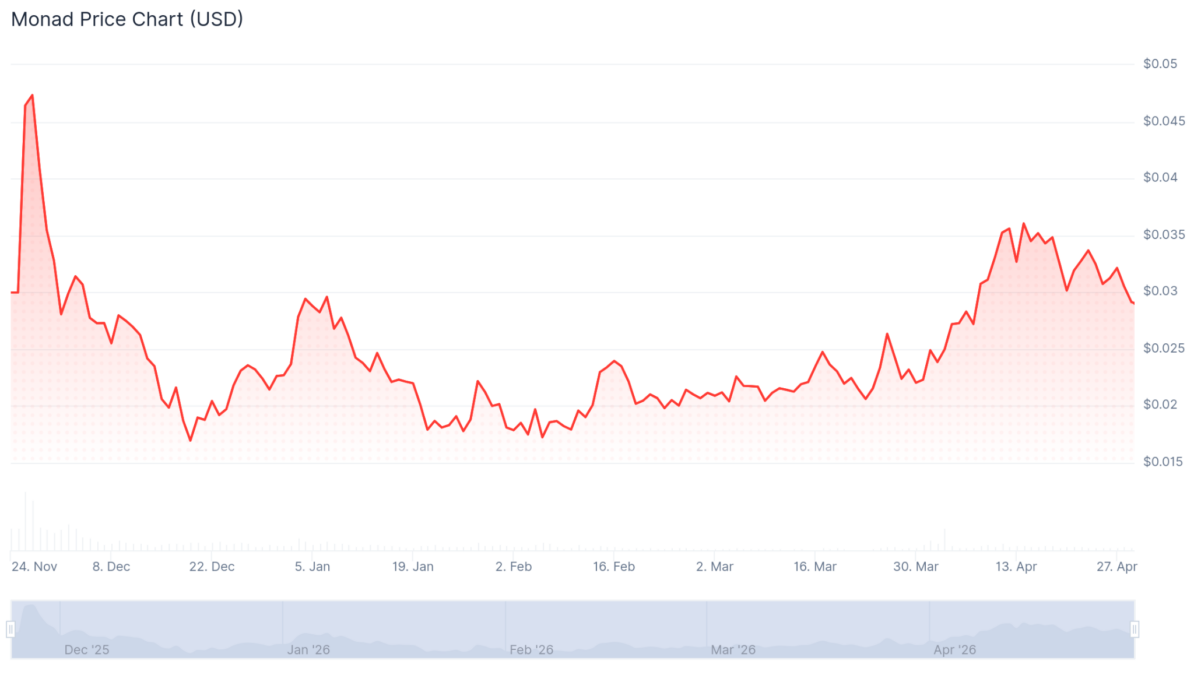1194x675 pixels.
Task: Click the highest price peak in late November
Action: pyautogui.click(x=32, y=95)
